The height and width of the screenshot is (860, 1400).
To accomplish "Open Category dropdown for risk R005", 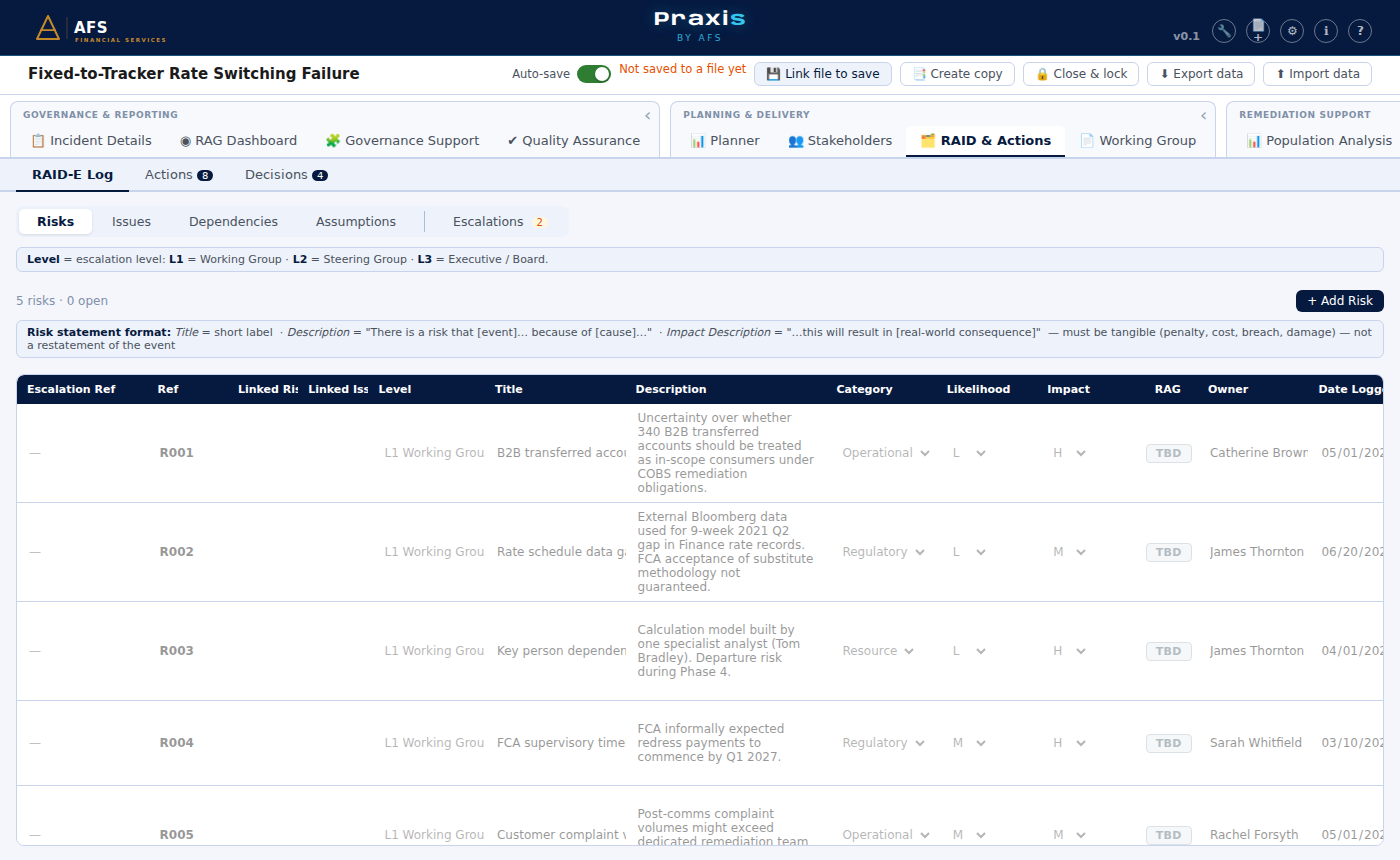I will [886, 835].
